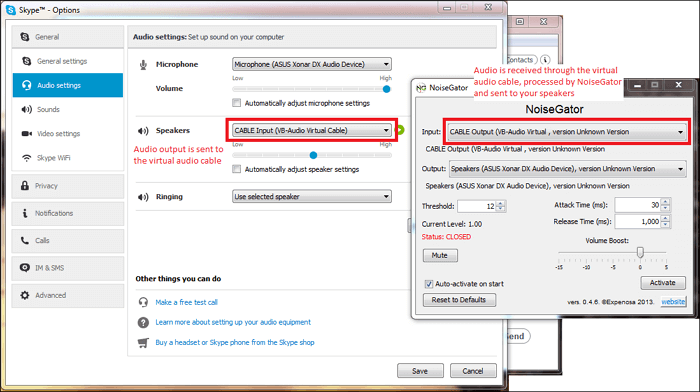Click the microphone Volume slider handle

tap(387, 89)
